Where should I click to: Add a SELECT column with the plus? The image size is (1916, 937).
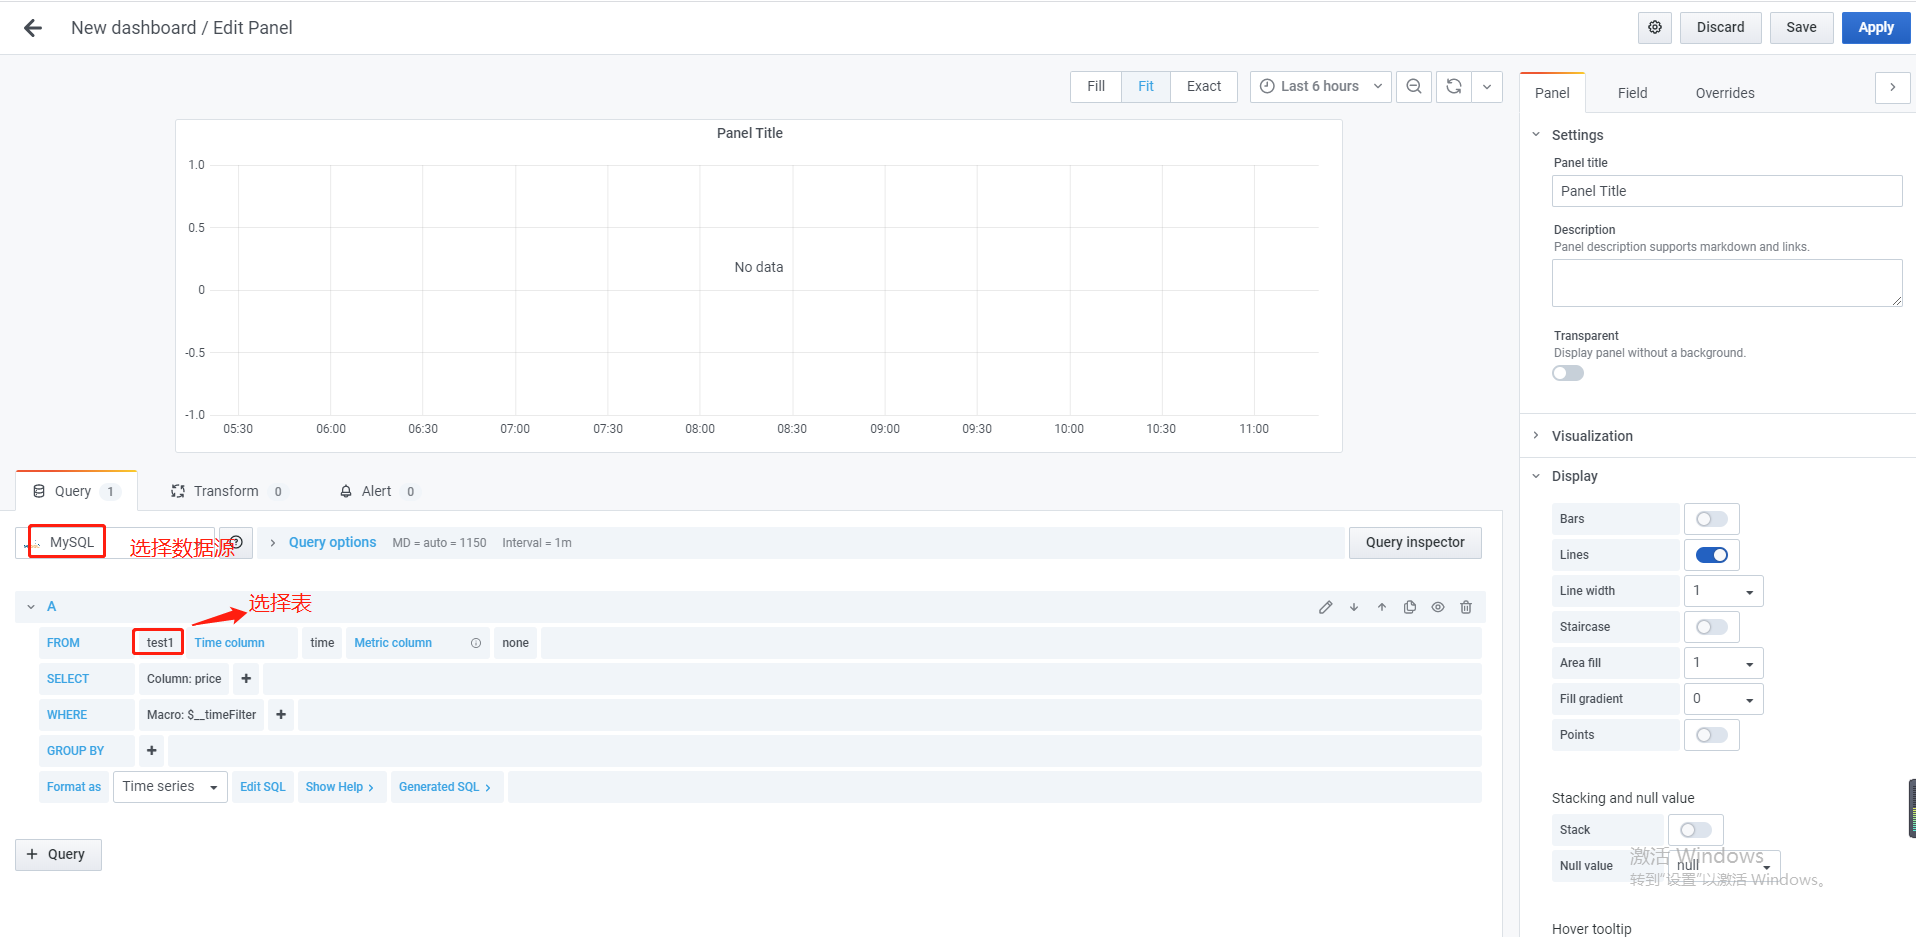246,679
